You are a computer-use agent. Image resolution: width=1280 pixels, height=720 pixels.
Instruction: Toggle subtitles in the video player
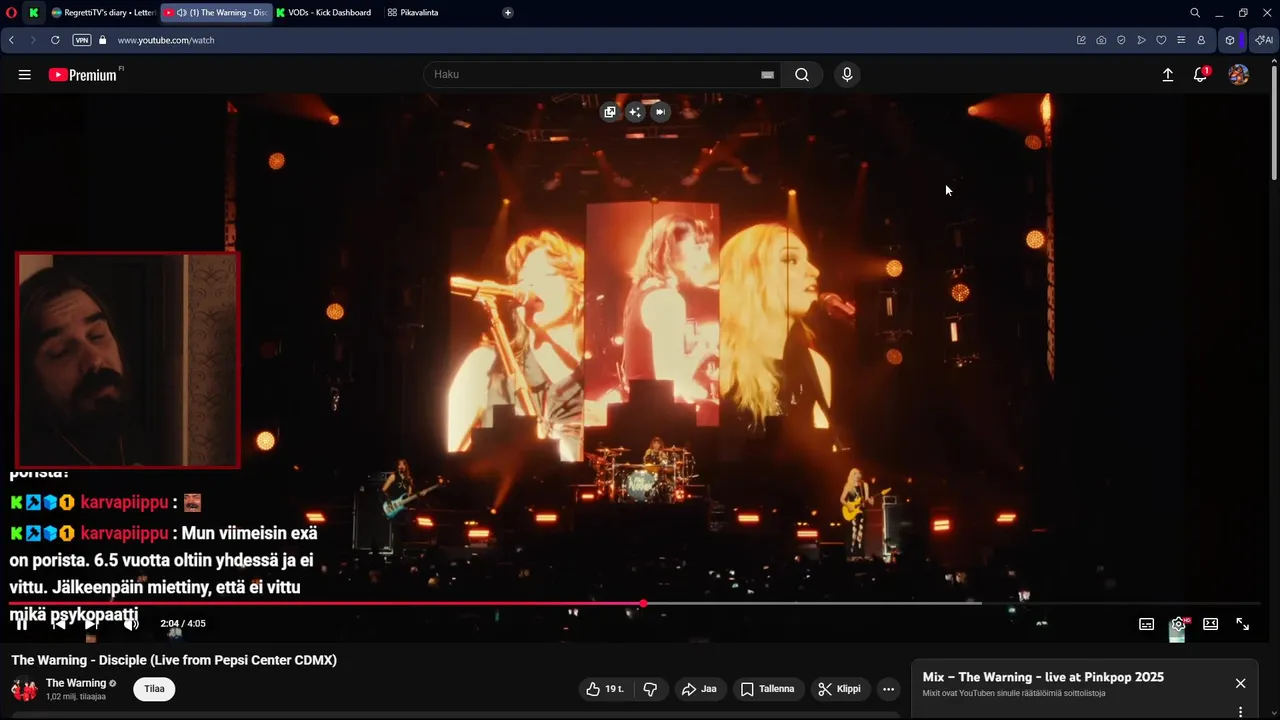(1147, 624)
